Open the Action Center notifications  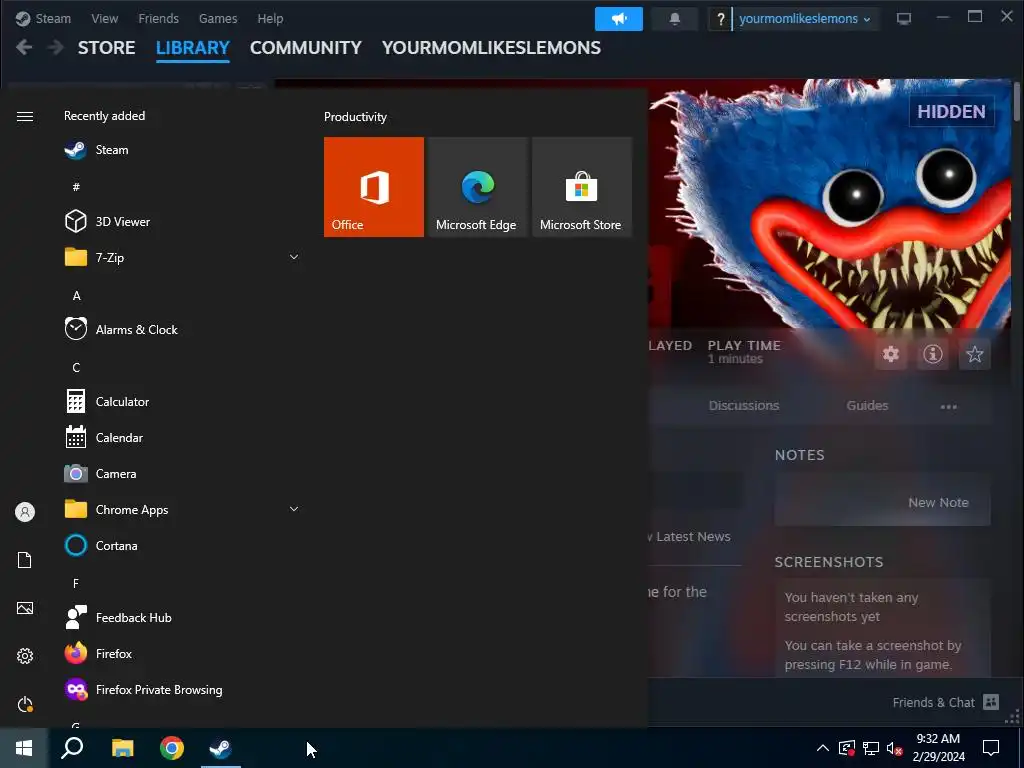tap(991, 748)
